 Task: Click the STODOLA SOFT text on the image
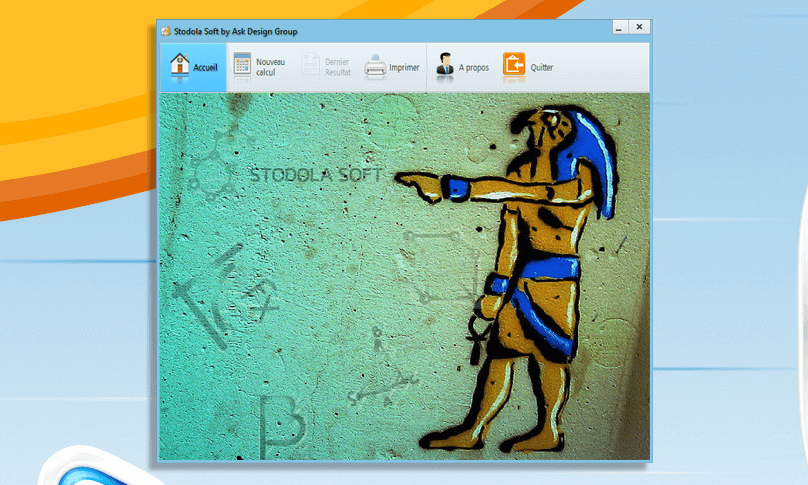pyautogui.click(x=316, y=174)
